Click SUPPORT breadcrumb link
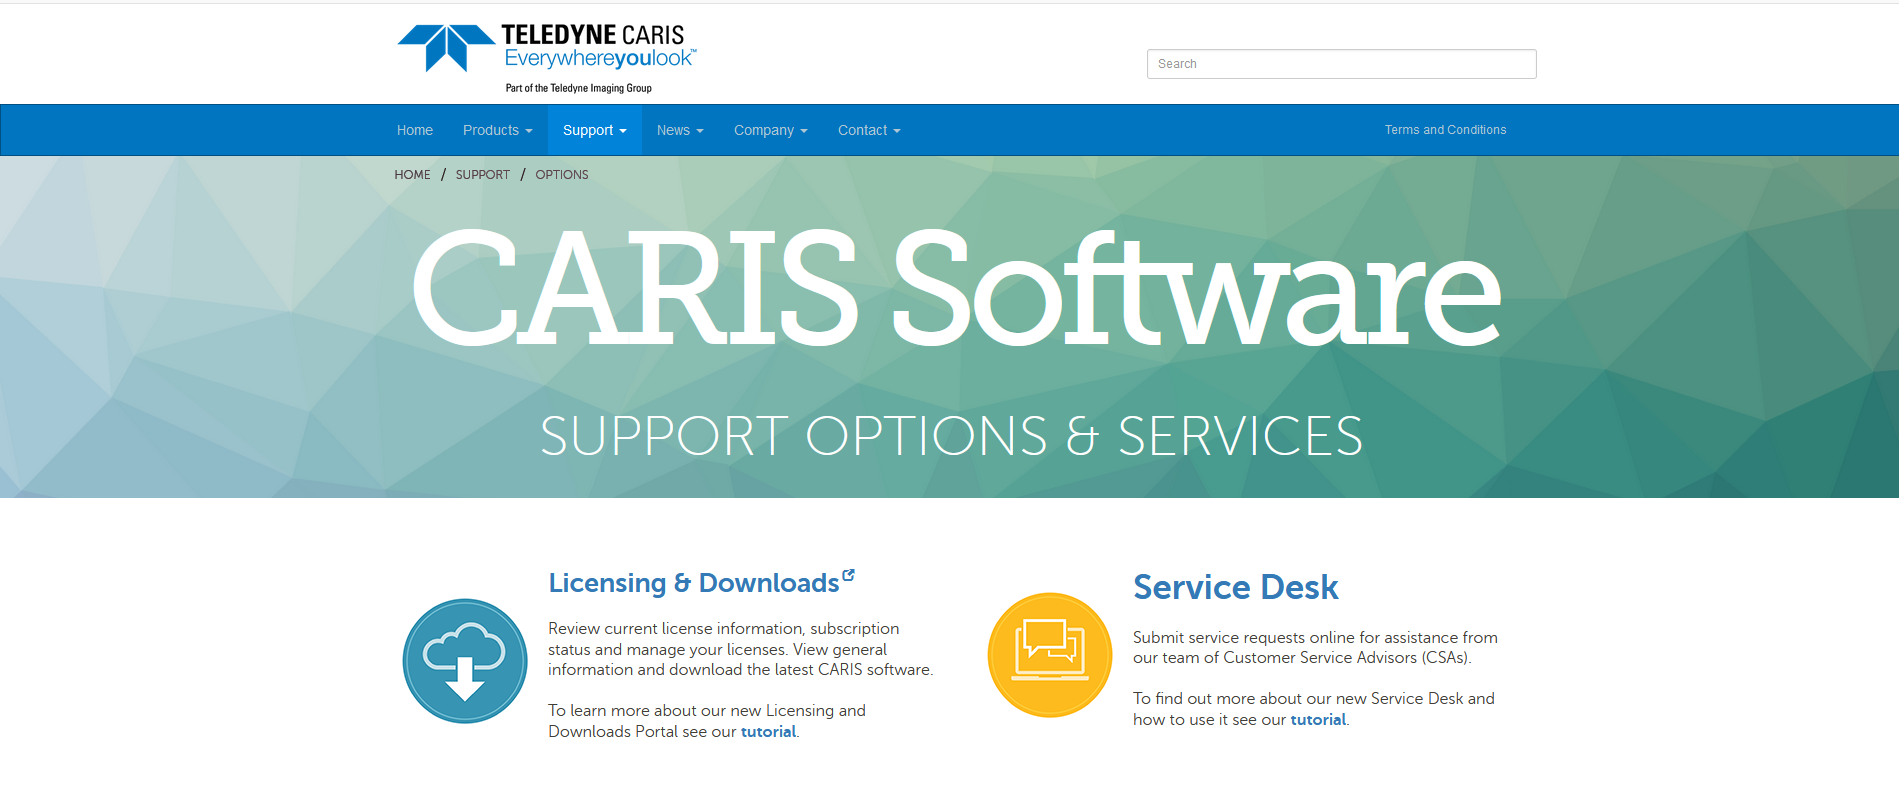The height and width of the screenshot is (803, 1899). [x=483, y=174]
